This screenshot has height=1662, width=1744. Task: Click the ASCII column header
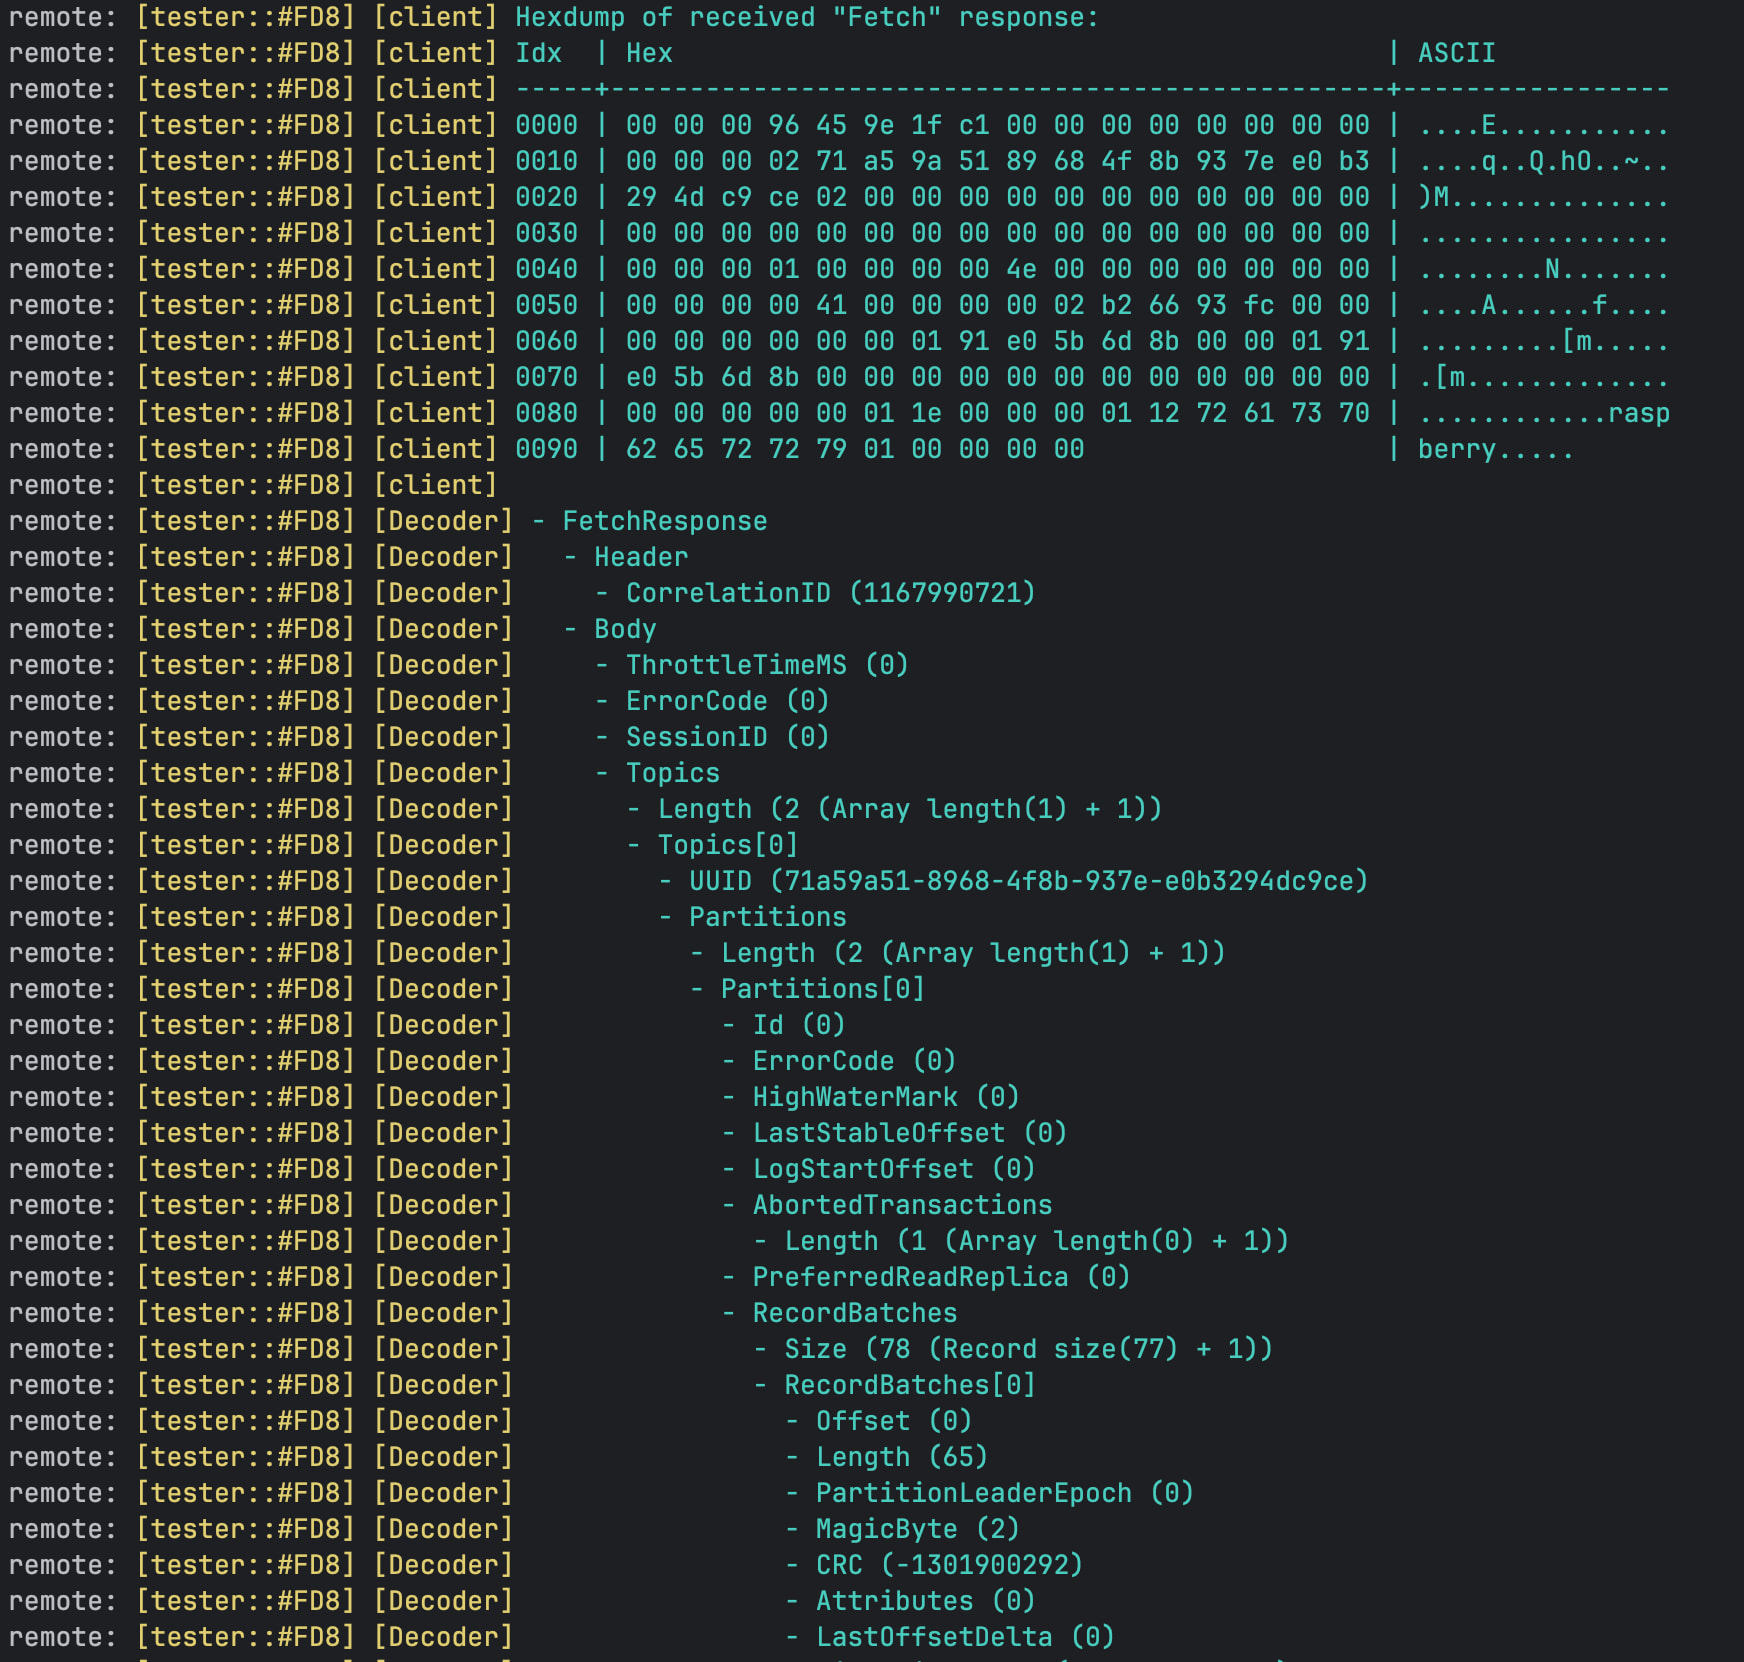(x=1456, y=54)
